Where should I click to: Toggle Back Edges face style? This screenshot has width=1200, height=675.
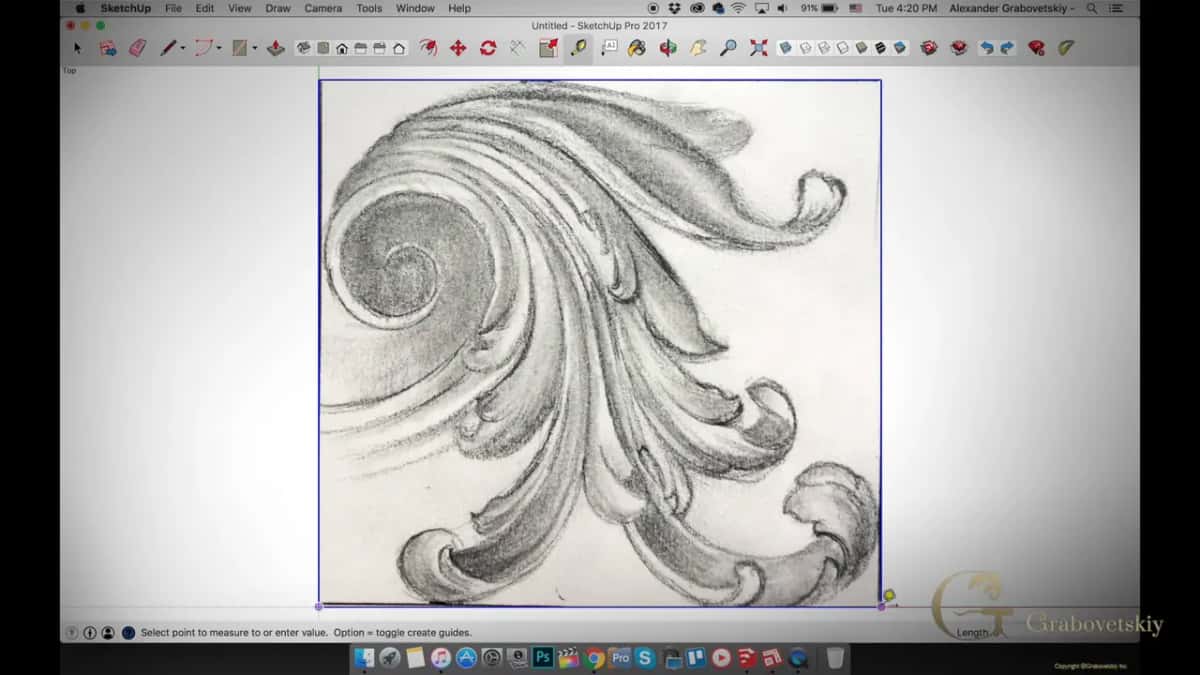click(x=805, y=48)
